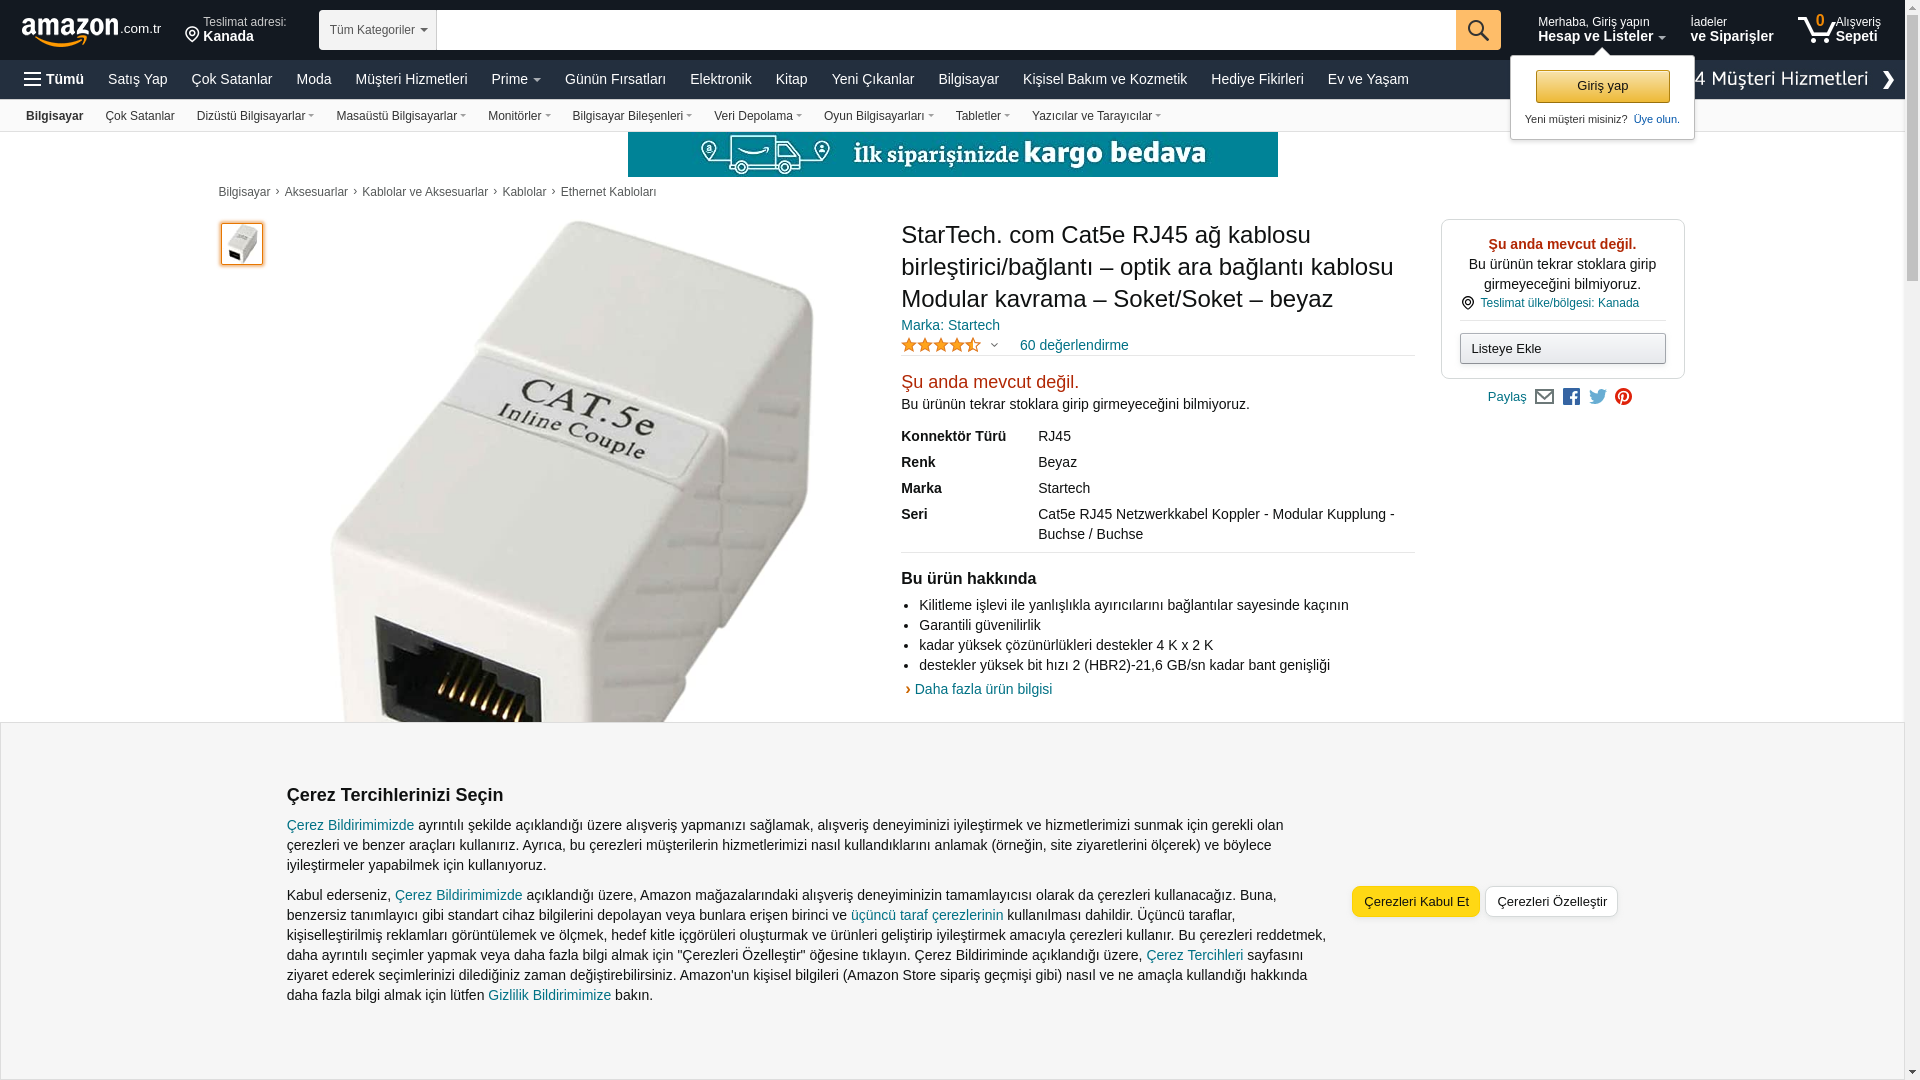The image size is (1920, 1080).
Task: Open the Tümü hamburger menu
Action: coord(54,79)
